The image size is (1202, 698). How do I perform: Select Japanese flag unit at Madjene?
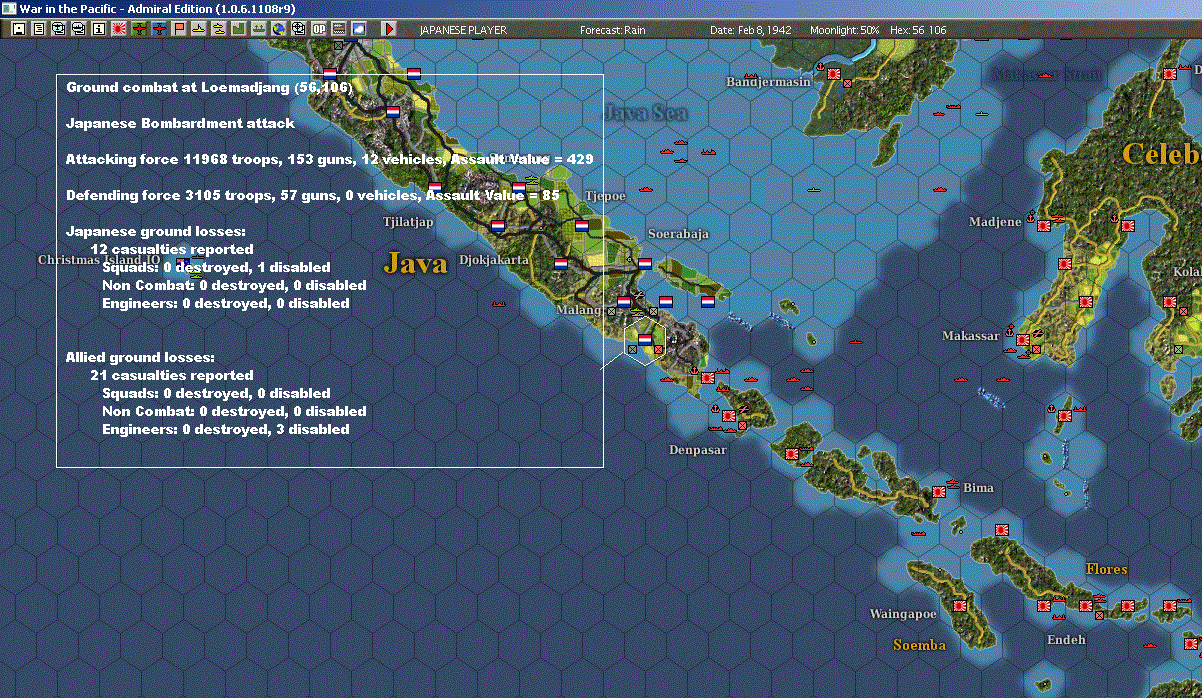(1044, 226)
